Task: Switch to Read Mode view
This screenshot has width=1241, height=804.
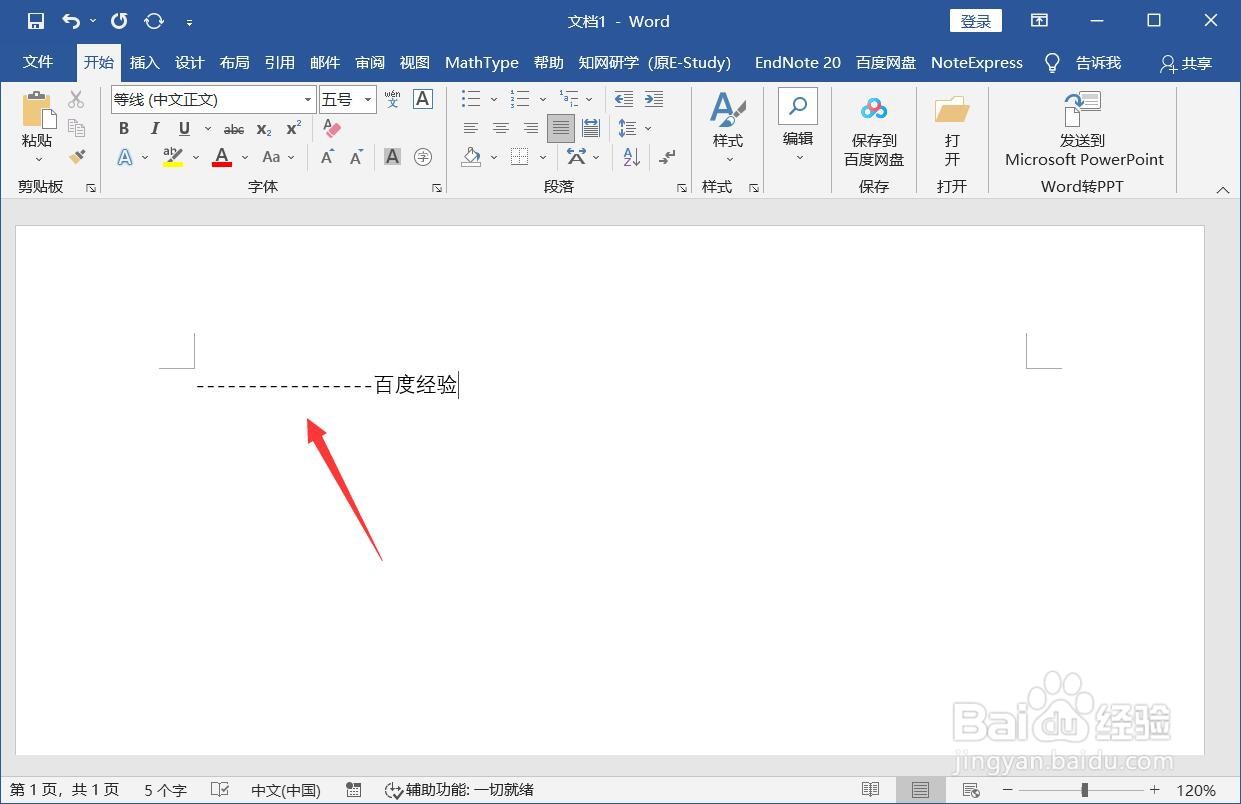Action: click(x=870, y=790)
